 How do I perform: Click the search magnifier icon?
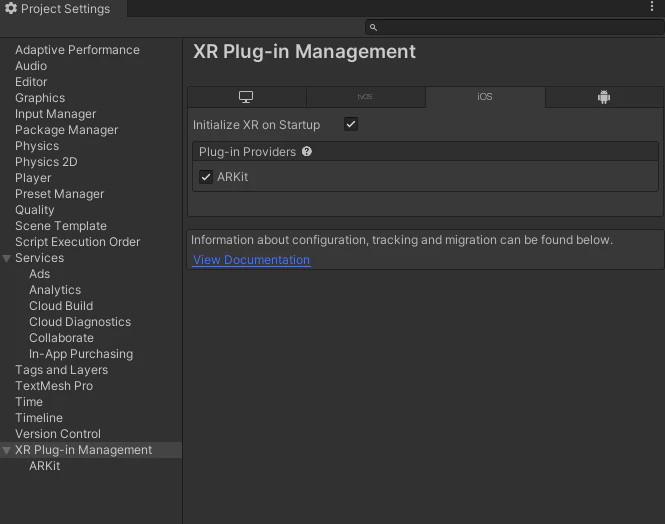pyautogui.click(x=373, y=28)
